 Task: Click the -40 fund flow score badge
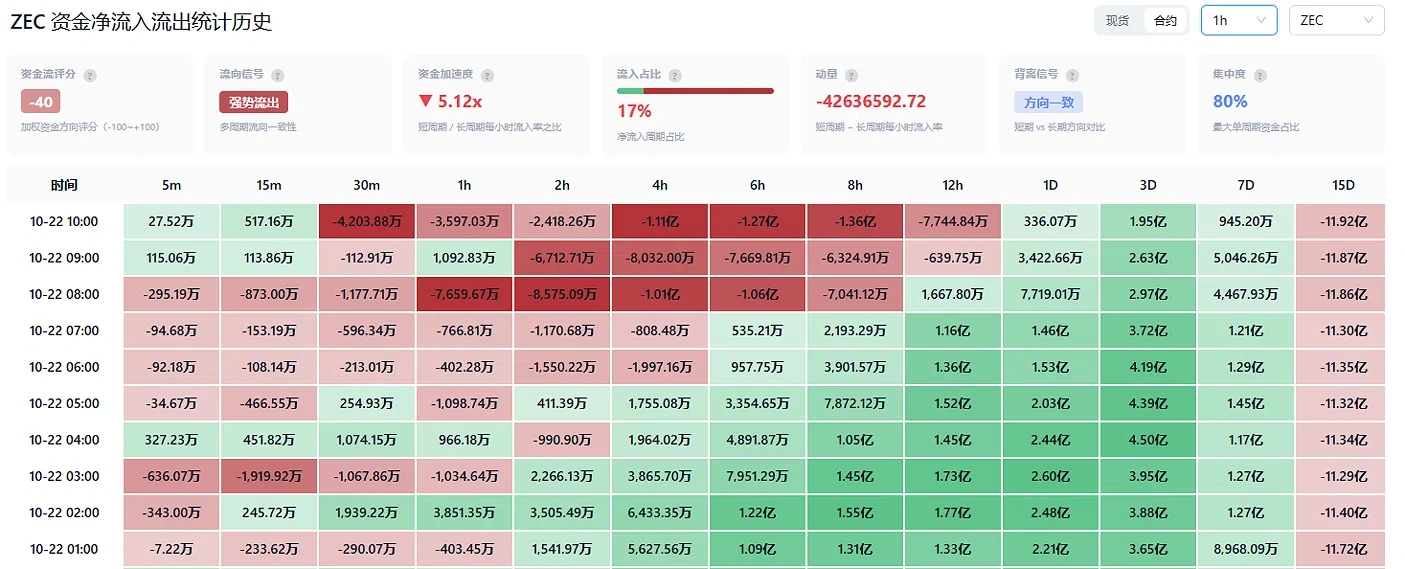click(x=41, y=102)
